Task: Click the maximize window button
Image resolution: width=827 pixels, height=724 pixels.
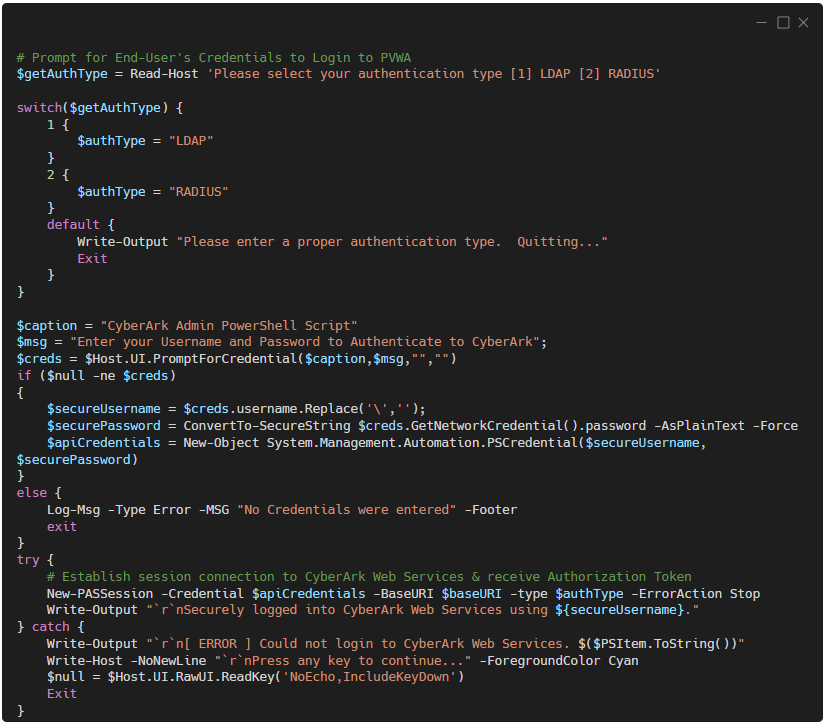Action: pos(784,22)
